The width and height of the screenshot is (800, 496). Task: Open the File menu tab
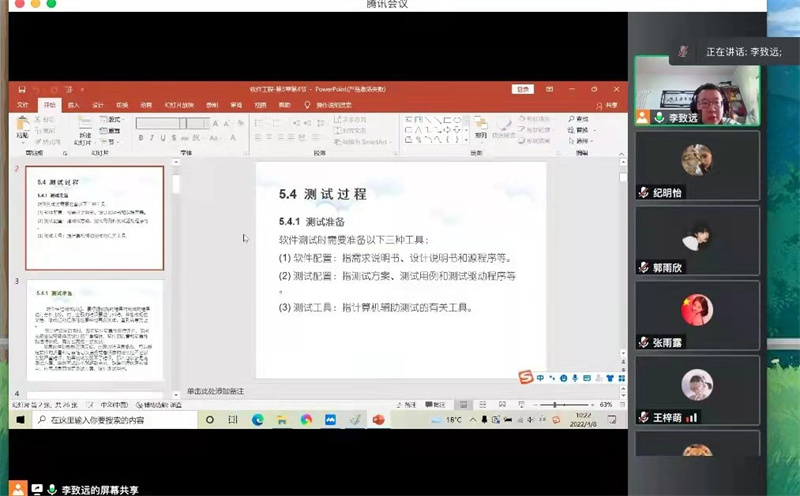tap(23, 104)
